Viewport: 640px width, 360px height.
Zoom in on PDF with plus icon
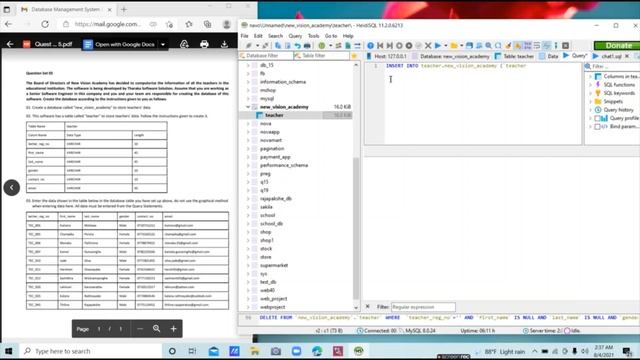[173, 329]
